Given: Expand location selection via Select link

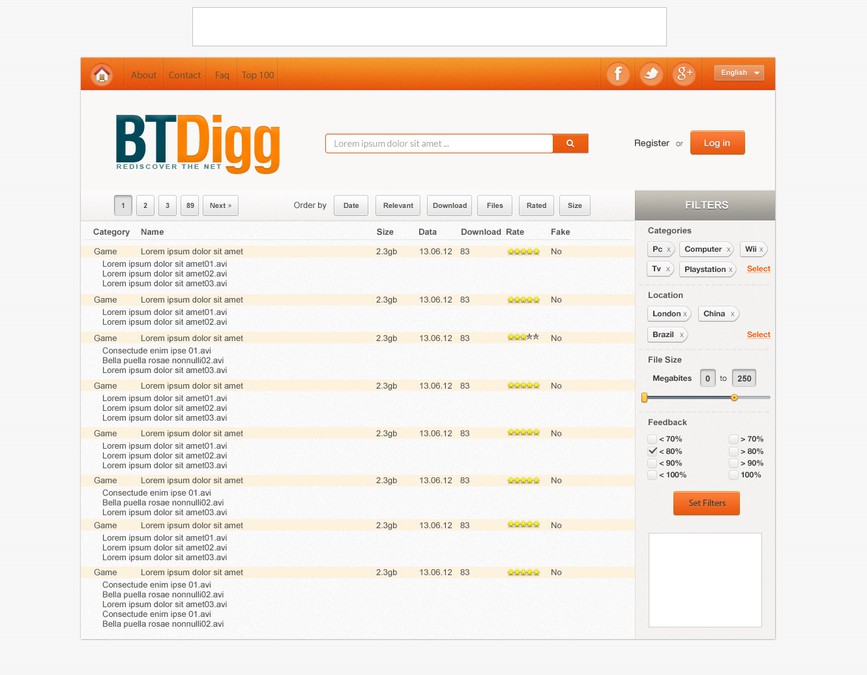Looking at the screenshot, I should (x=758, y=334).
